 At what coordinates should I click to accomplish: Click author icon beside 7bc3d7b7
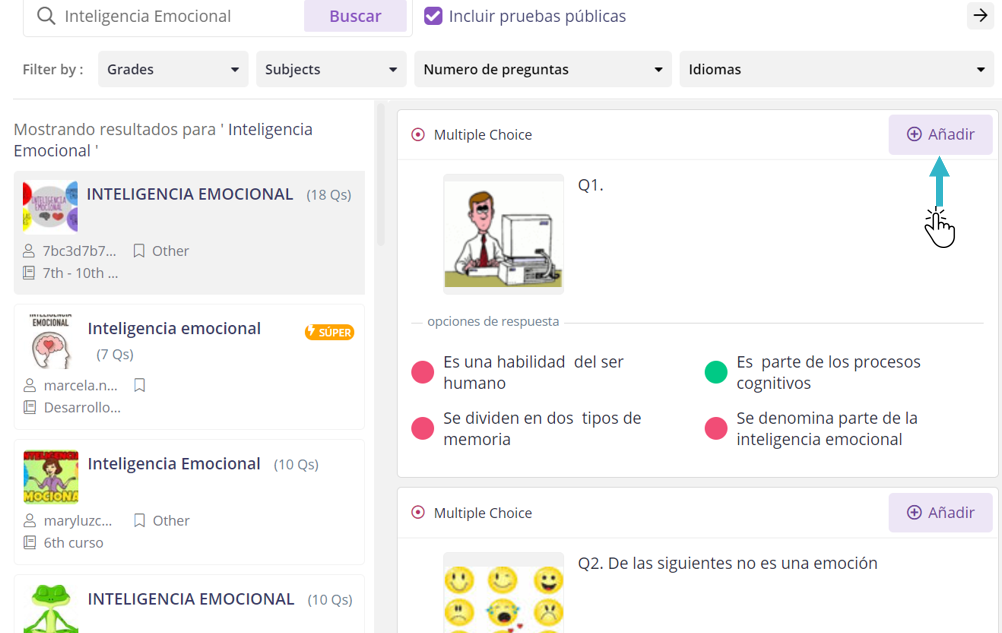(29, 251)
